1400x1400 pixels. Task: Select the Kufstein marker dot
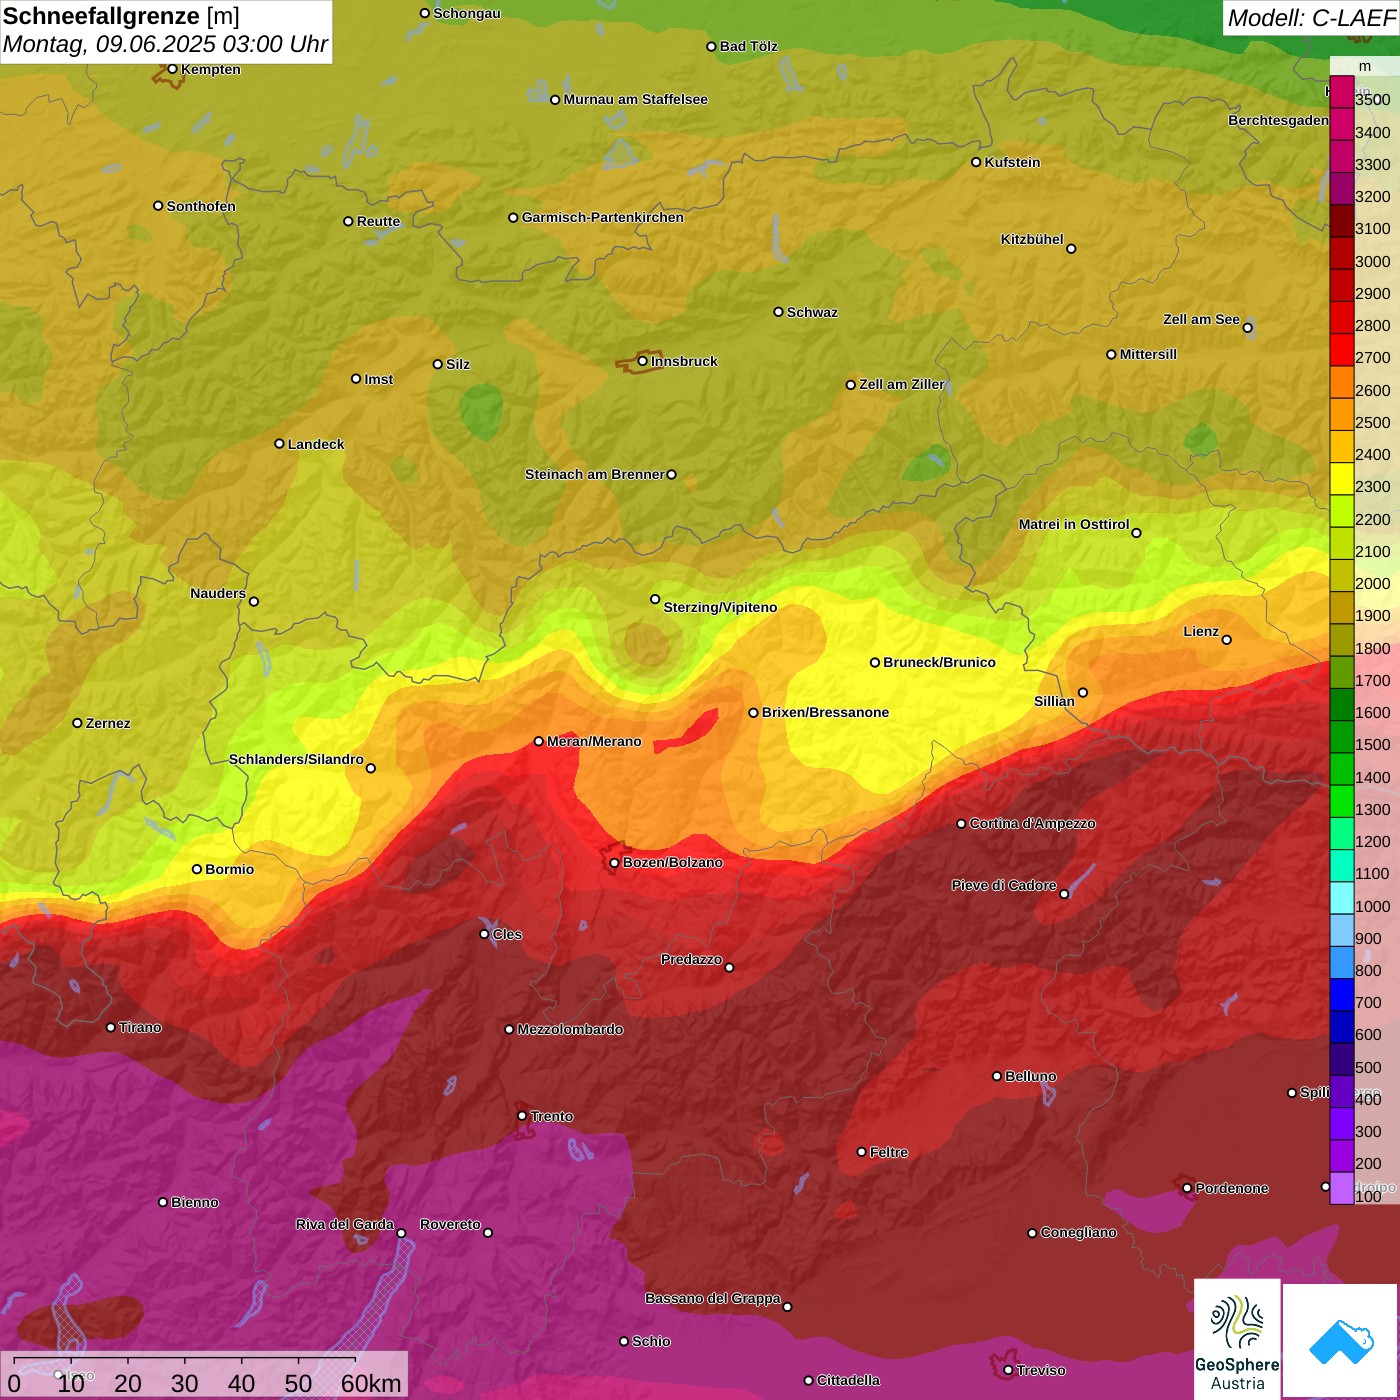(976, 162)
